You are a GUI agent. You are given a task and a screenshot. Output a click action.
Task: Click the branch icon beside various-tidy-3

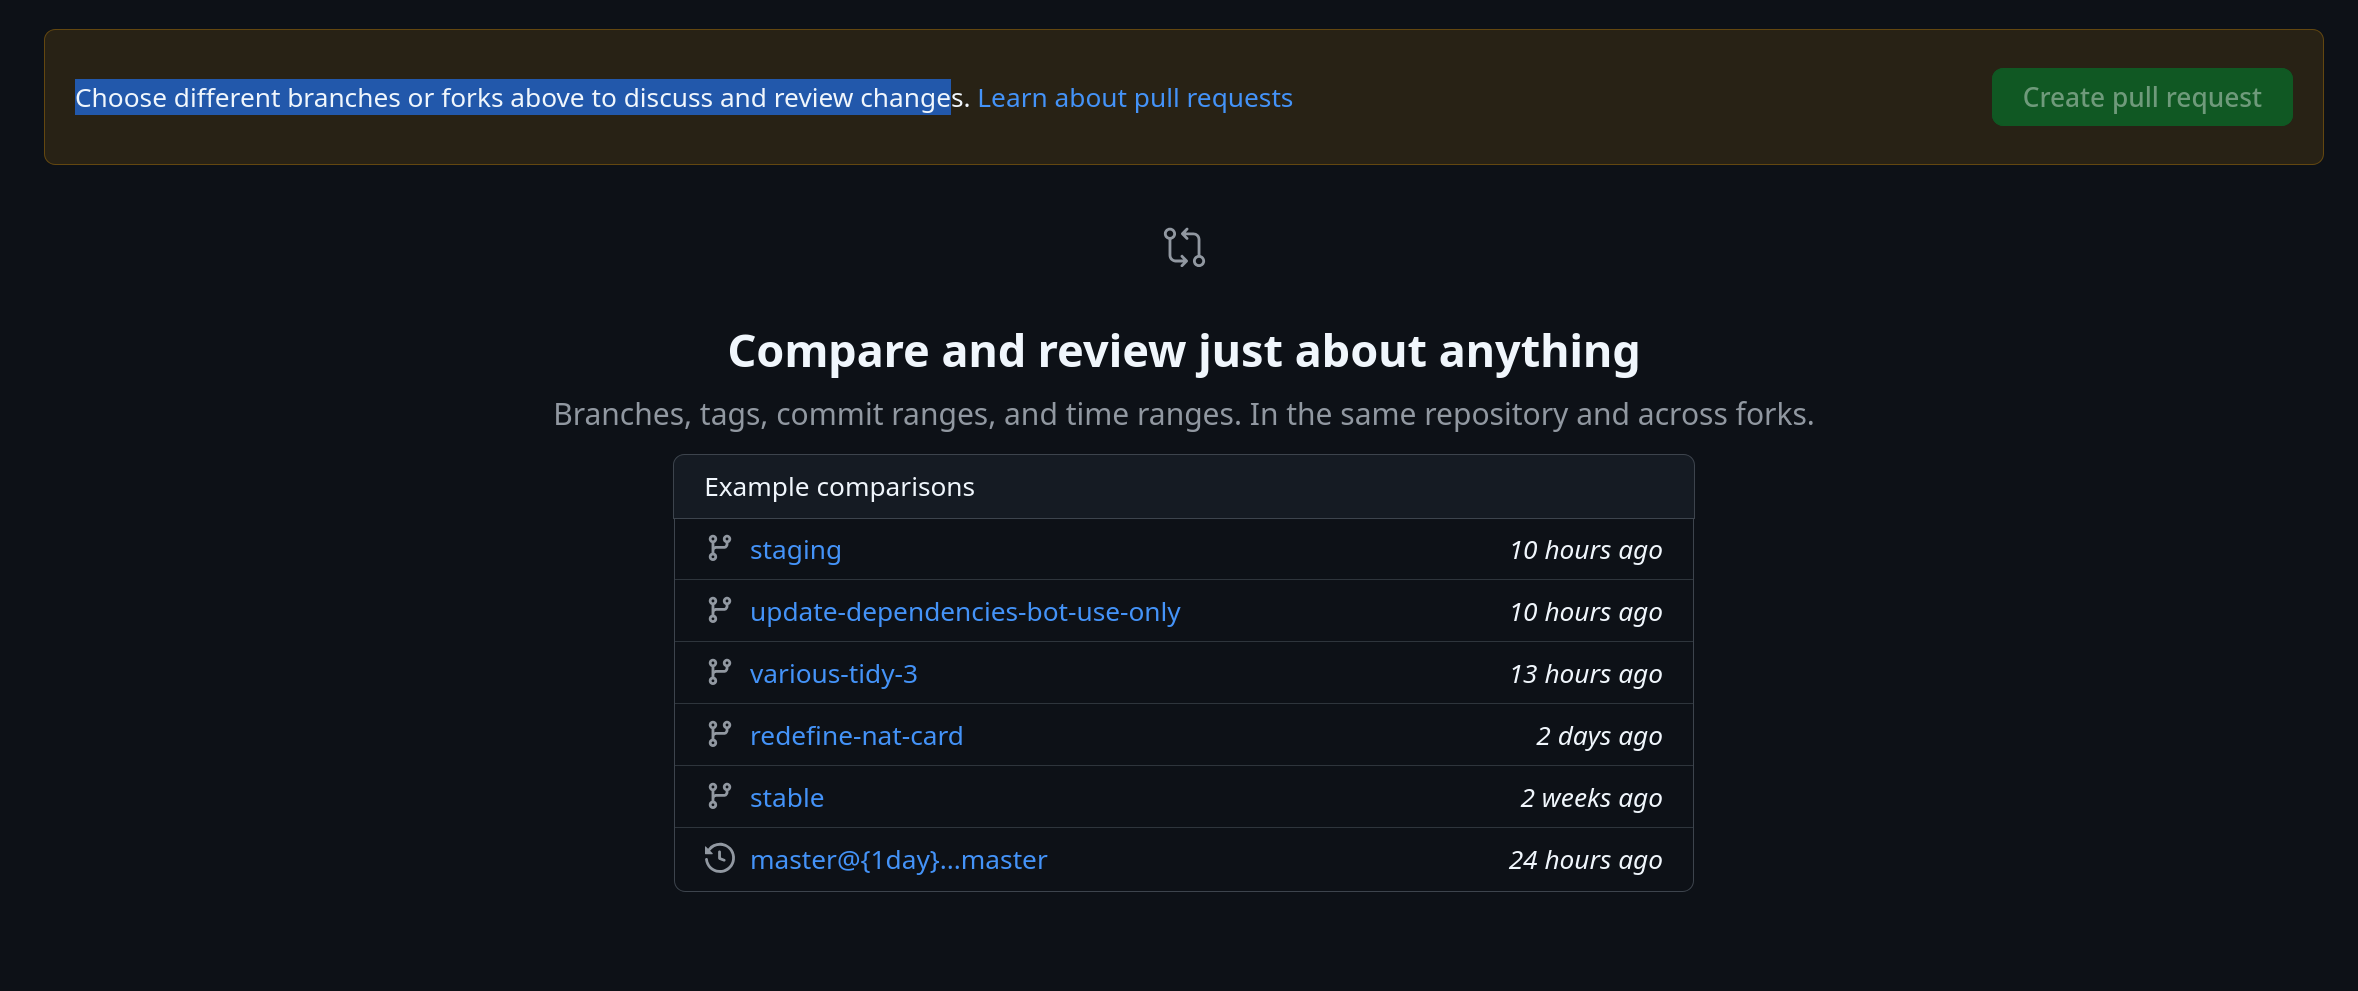(719, 672)
